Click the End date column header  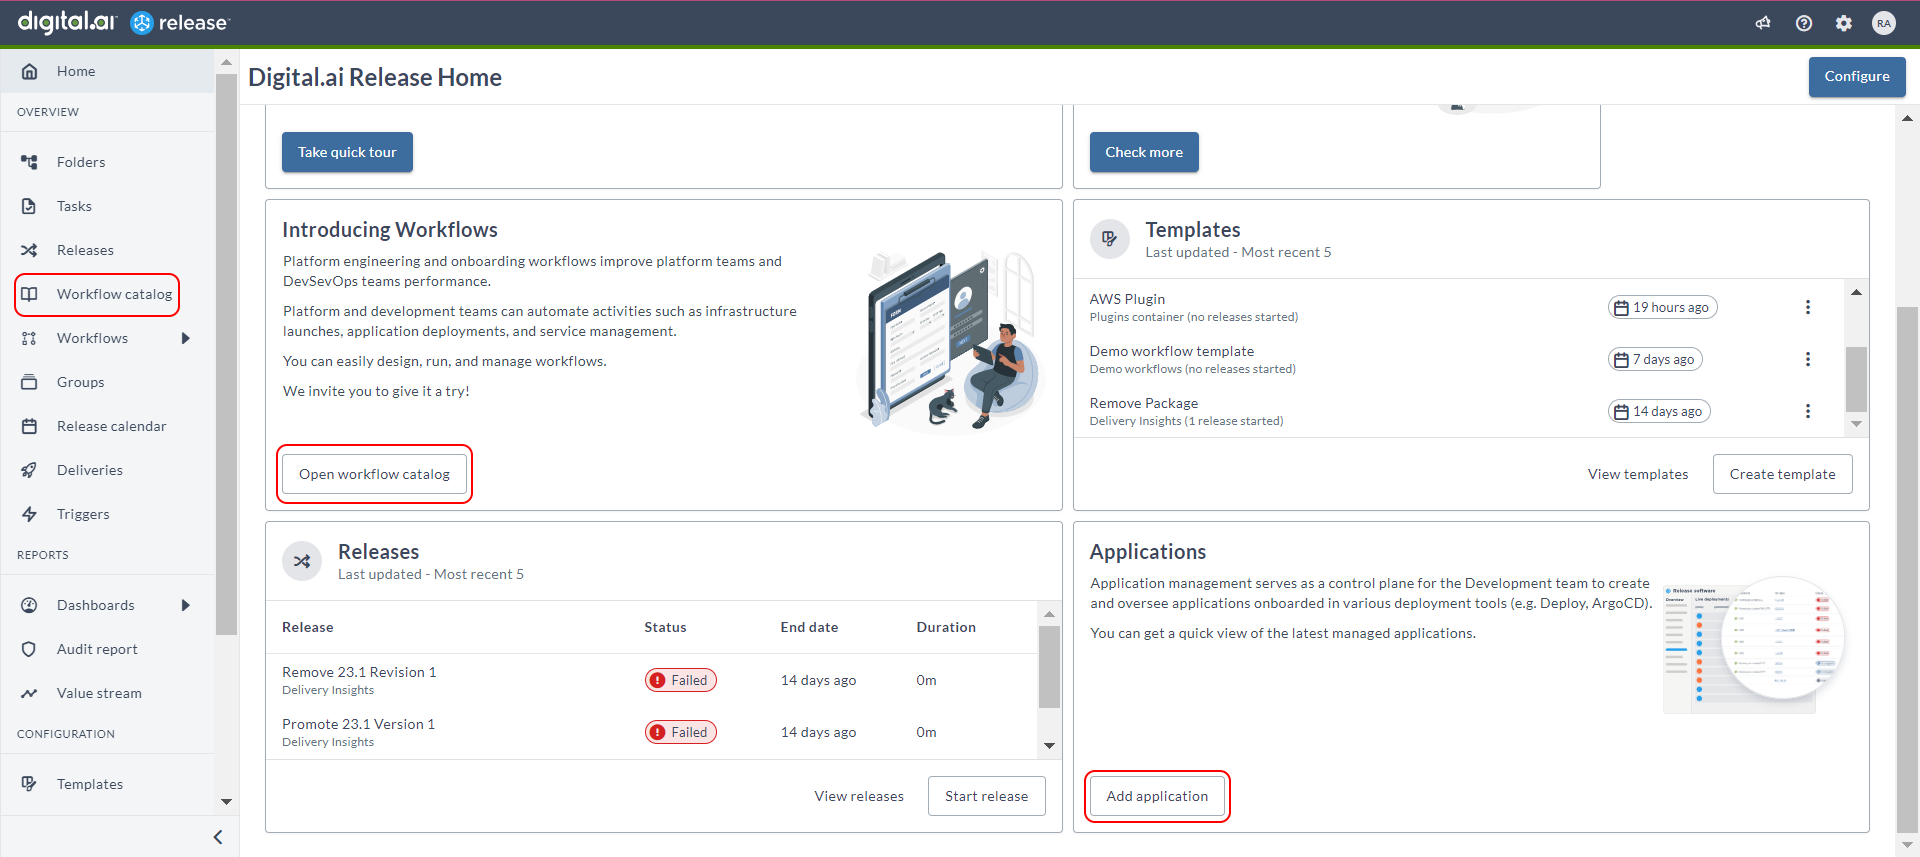(809, 627)
